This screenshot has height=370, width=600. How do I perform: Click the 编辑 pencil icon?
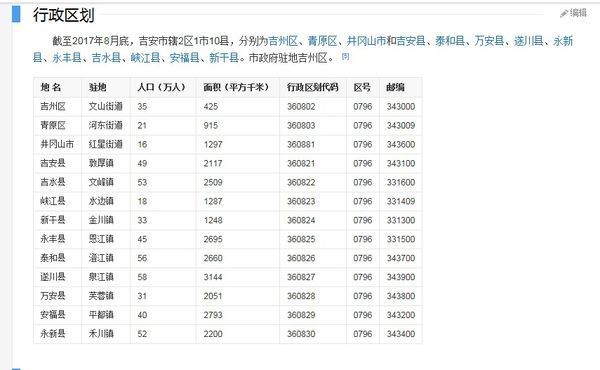[563, 13]
